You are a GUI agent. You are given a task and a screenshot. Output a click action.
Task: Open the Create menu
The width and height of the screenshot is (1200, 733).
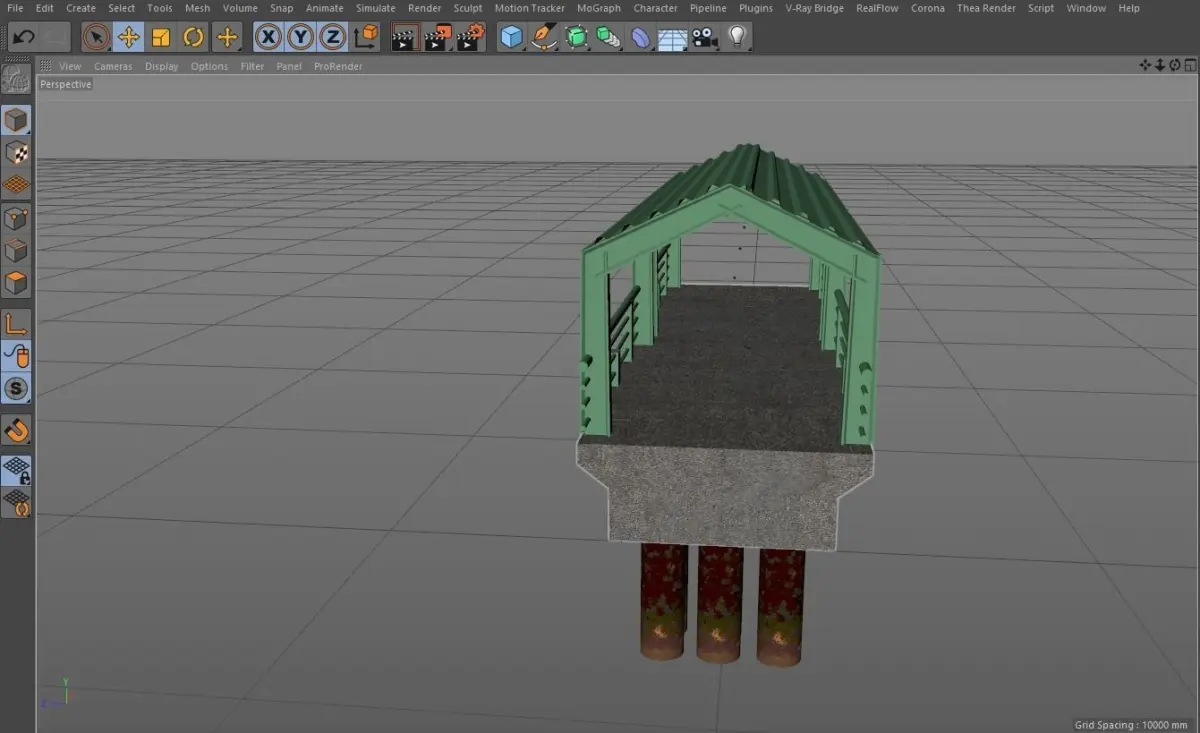pyautogui.click(x=81, y=8)
